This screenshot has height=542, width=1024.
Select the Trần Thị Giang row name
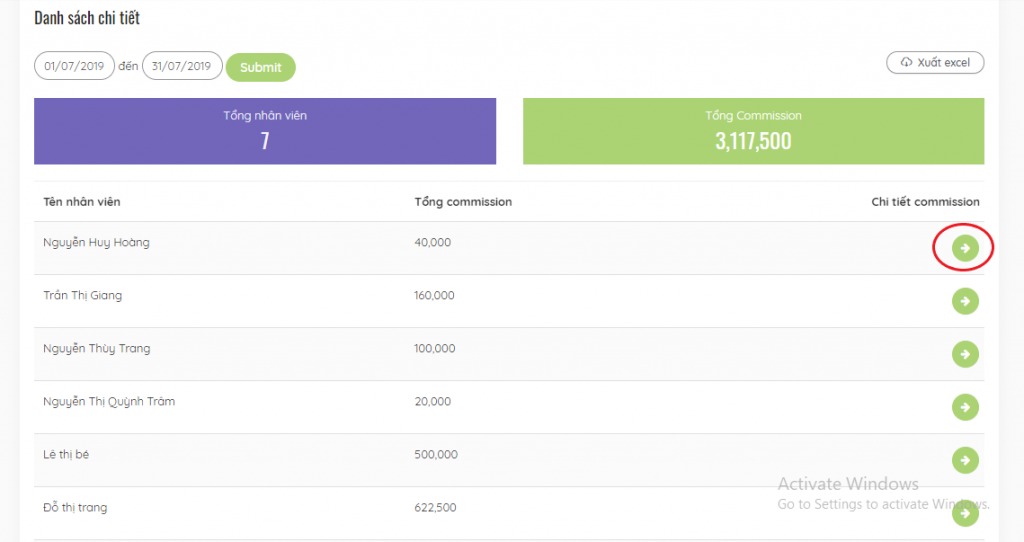point(82,295)
